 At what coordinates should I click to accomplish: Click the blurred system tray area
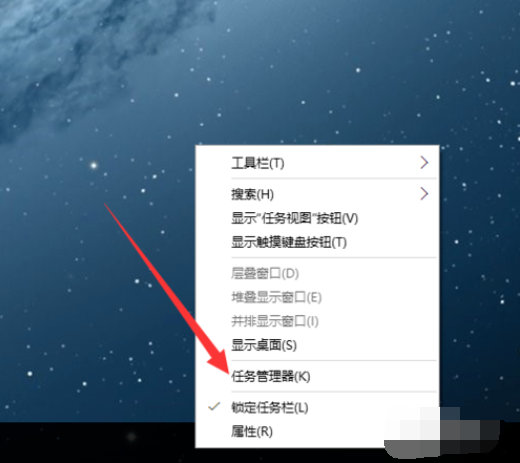click(442, 433)
